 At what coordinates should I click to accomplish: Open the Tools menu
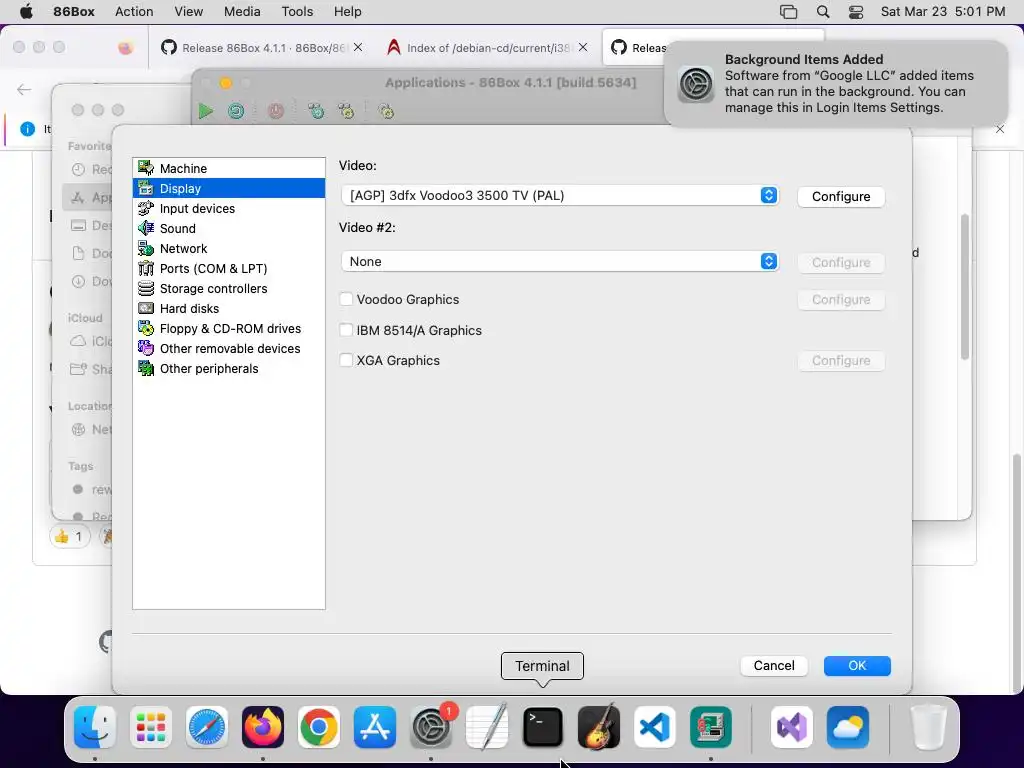click(x=297, y=12)
